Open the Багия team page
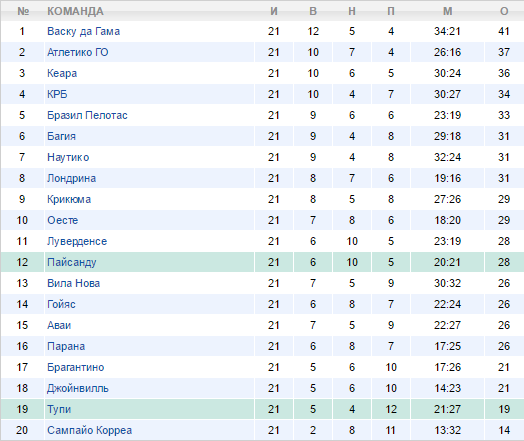Screen dimensions: 524x441 [x=61, y=136]
